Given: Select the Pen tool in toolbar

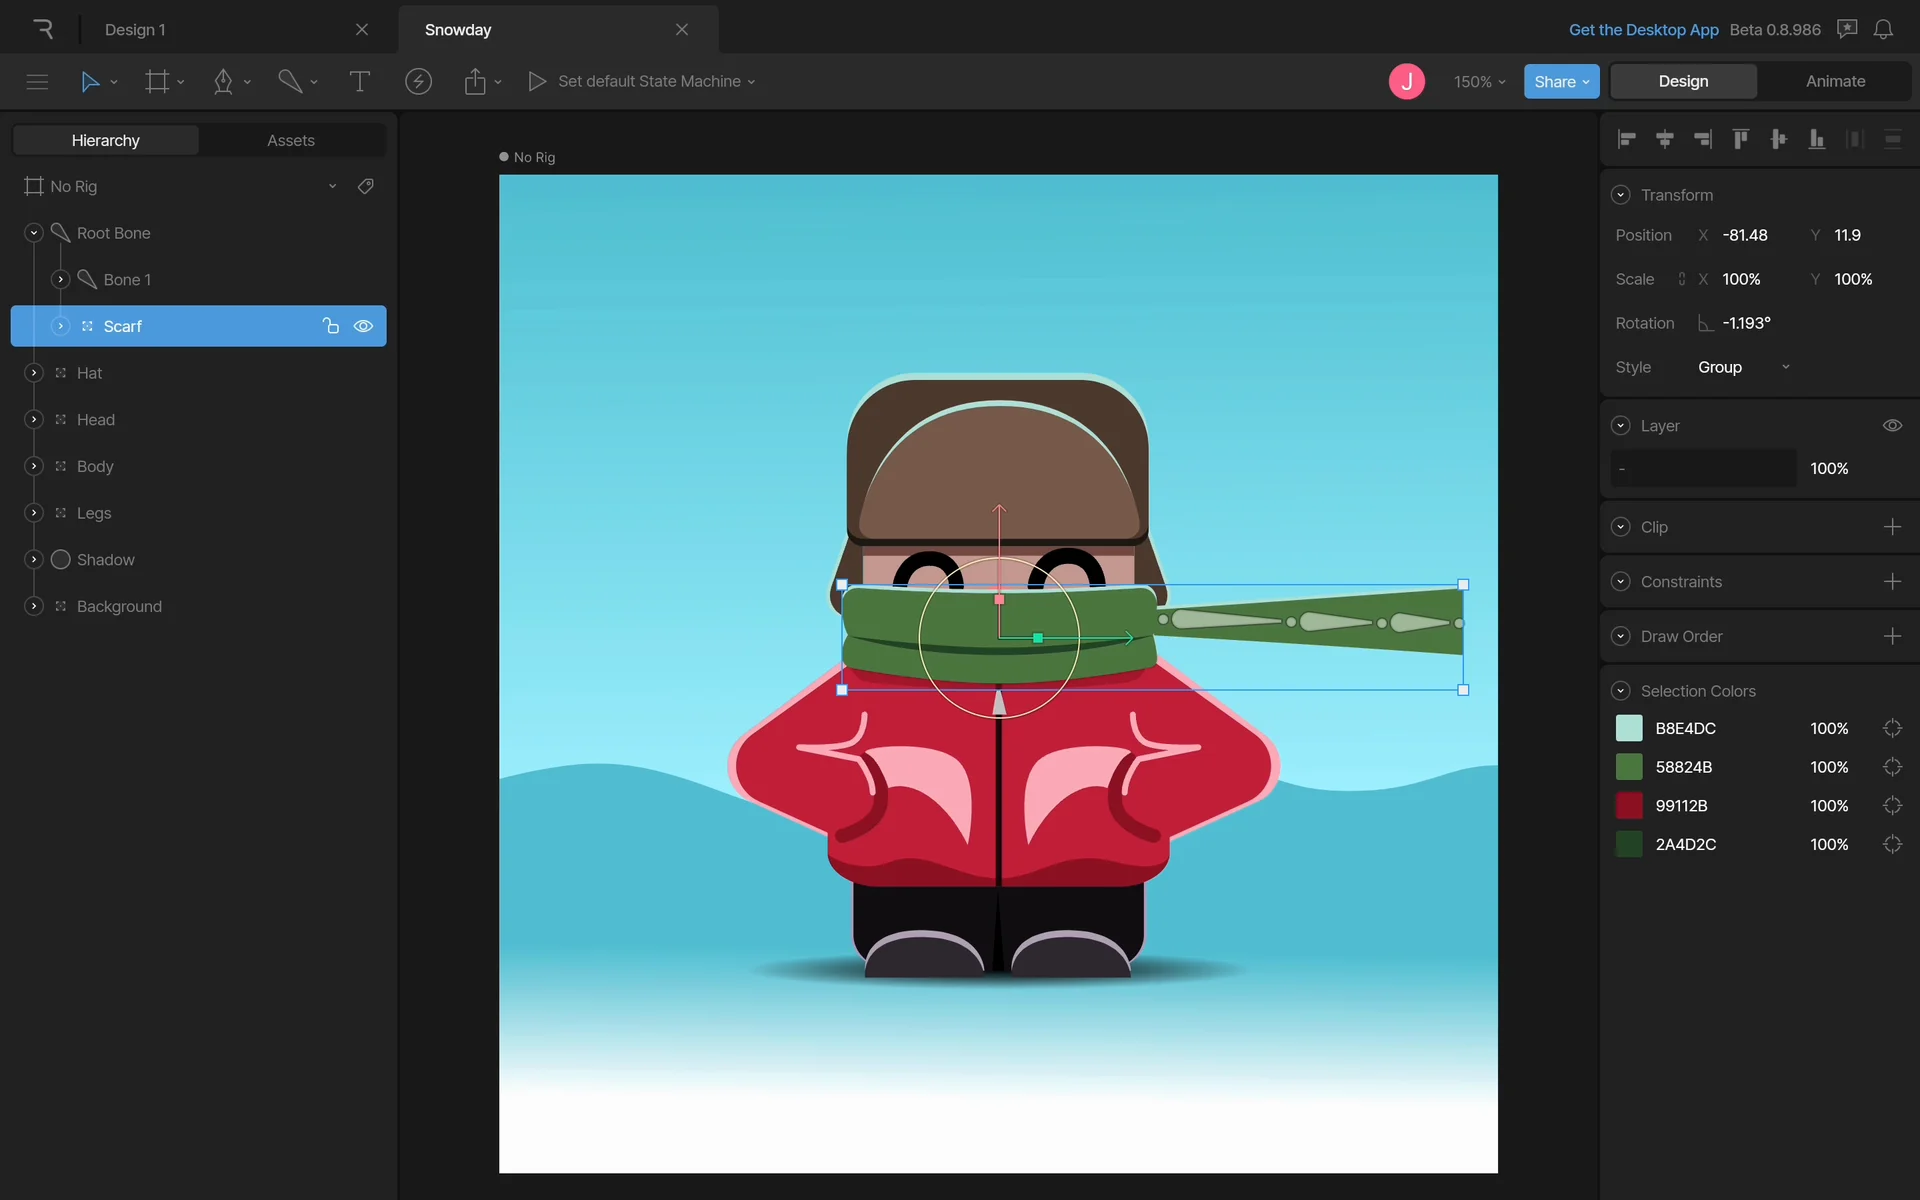Looking at the screenshot, I should (223, 81).
